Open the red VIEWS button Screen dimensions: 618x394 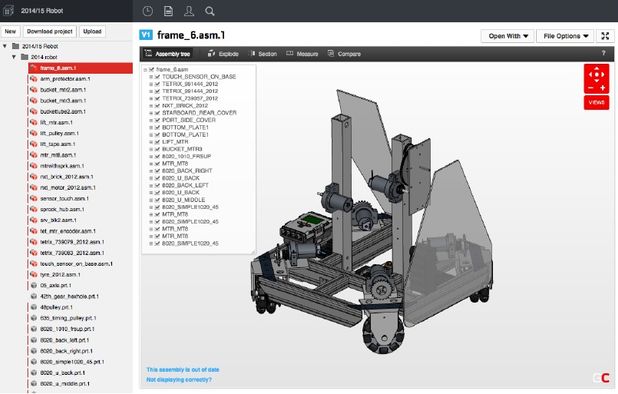[x=597, y=102]
